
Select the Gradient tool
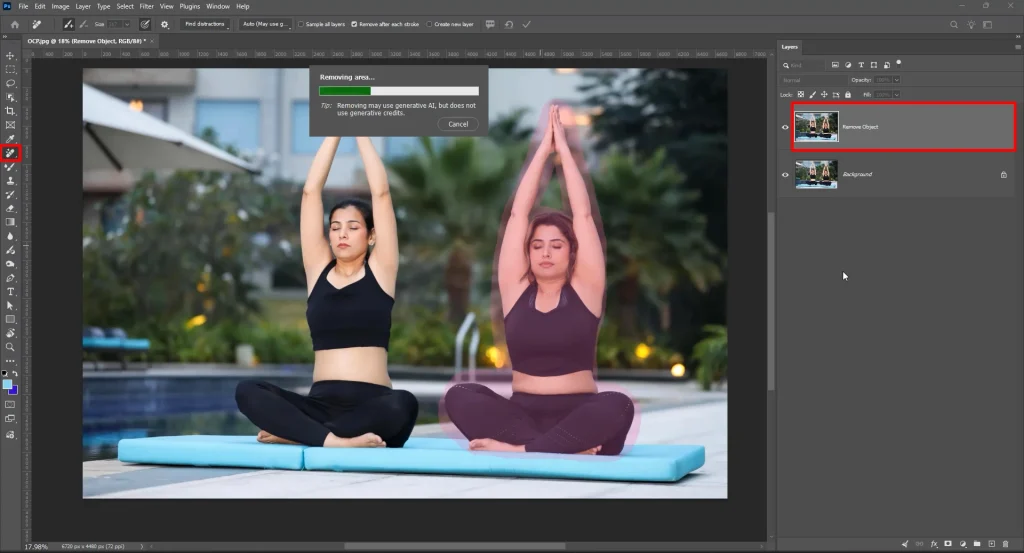coord(10,222)
